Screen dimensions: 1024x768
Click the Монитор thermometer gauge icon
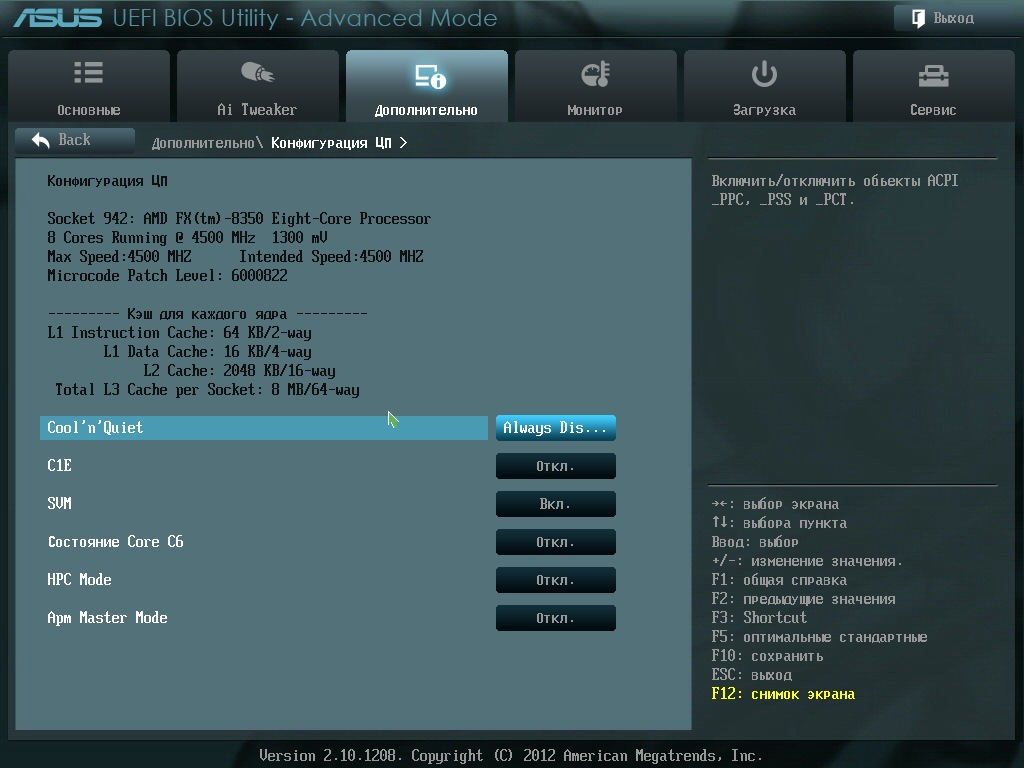click(595, 74)
